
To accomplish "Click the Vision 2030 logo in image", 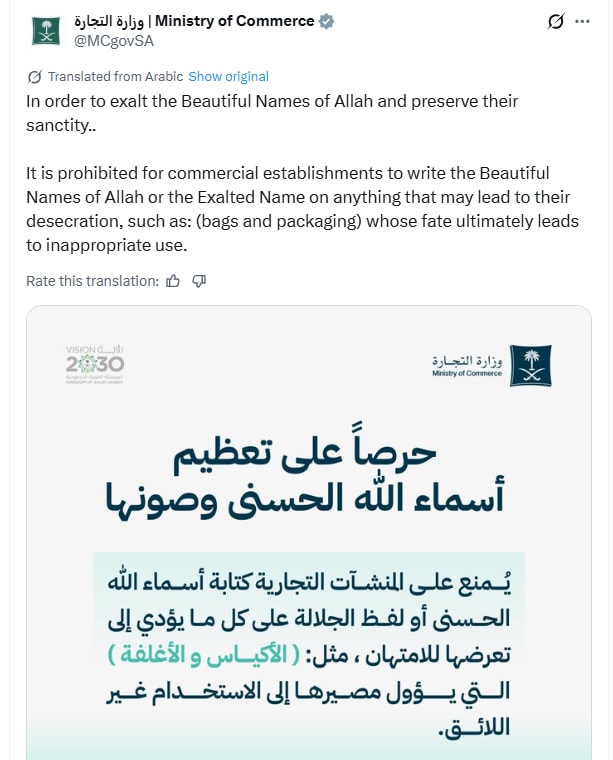I will tap(95, 365).
